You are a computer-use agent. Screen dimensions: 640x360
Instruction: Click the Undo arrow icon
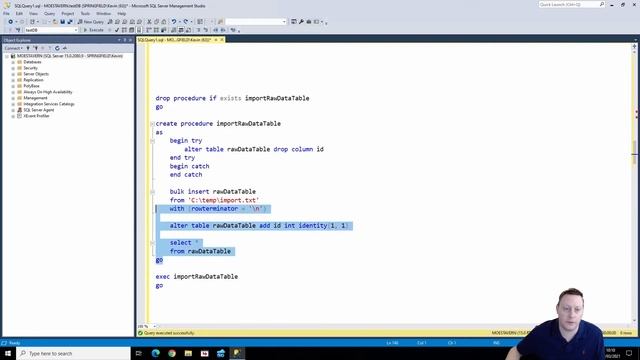click(x=173, y=22)
